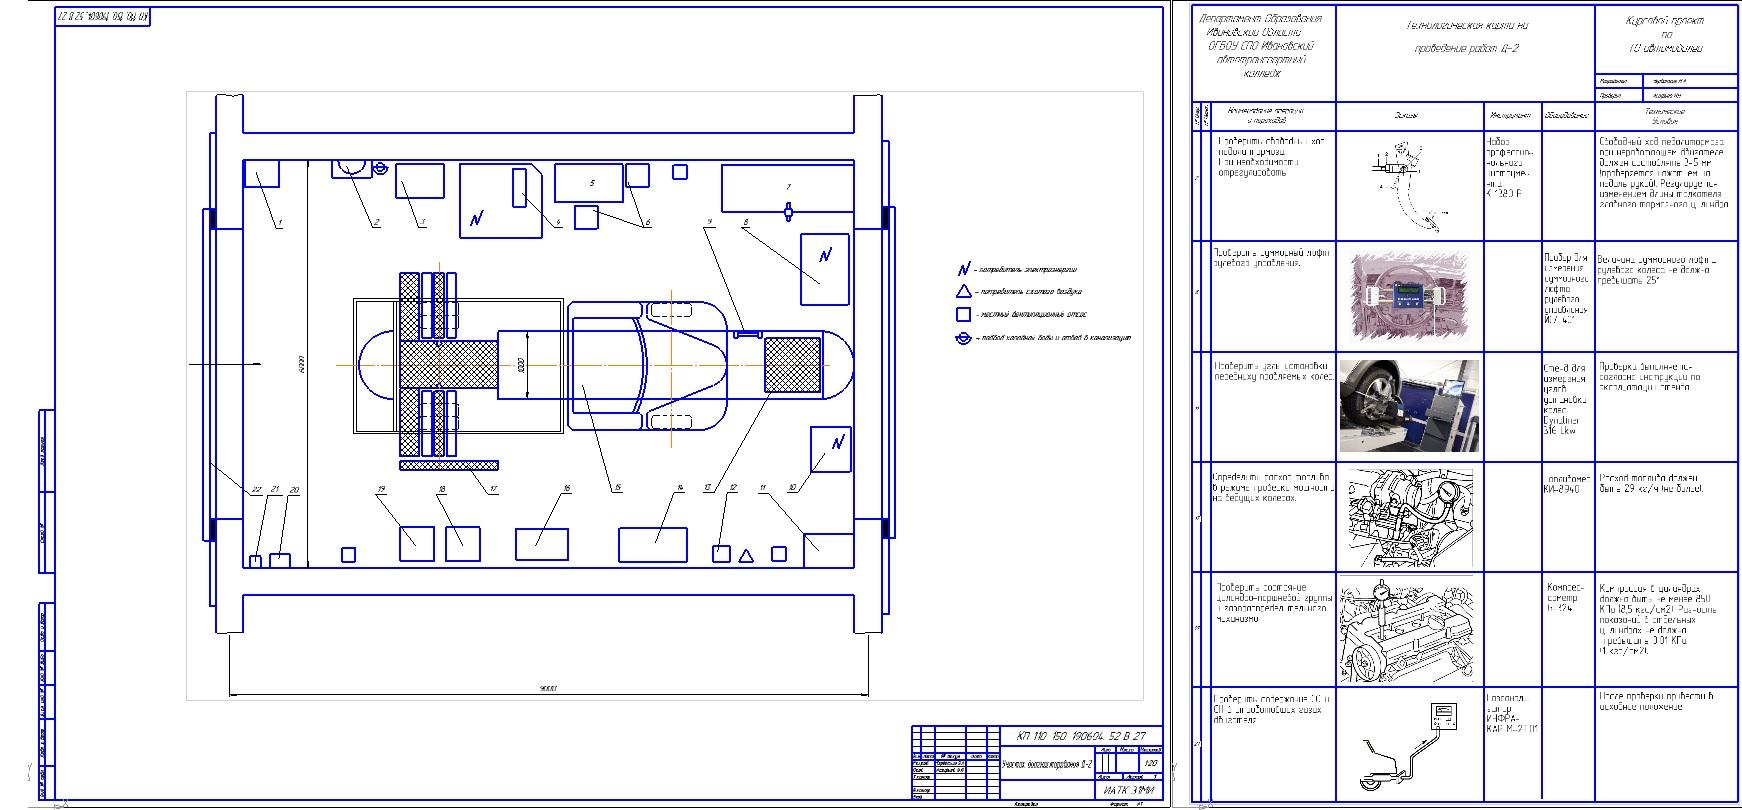Click the compressed air triangle legend symbol
Viewport: 1742px width, 810px height.
[x=963, y=292]
